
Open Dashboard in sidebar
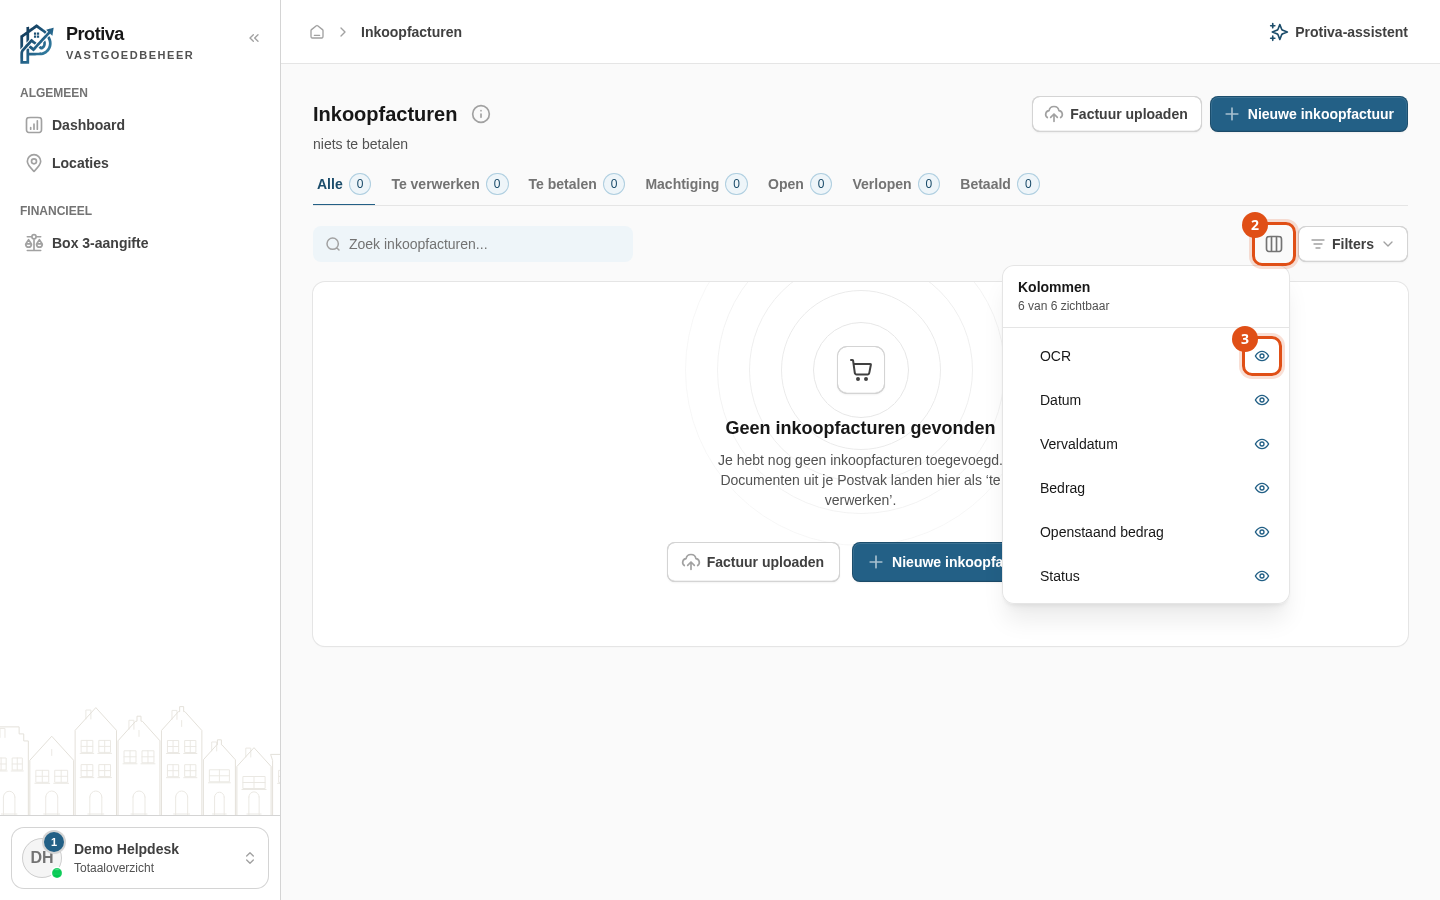[140, 125]
